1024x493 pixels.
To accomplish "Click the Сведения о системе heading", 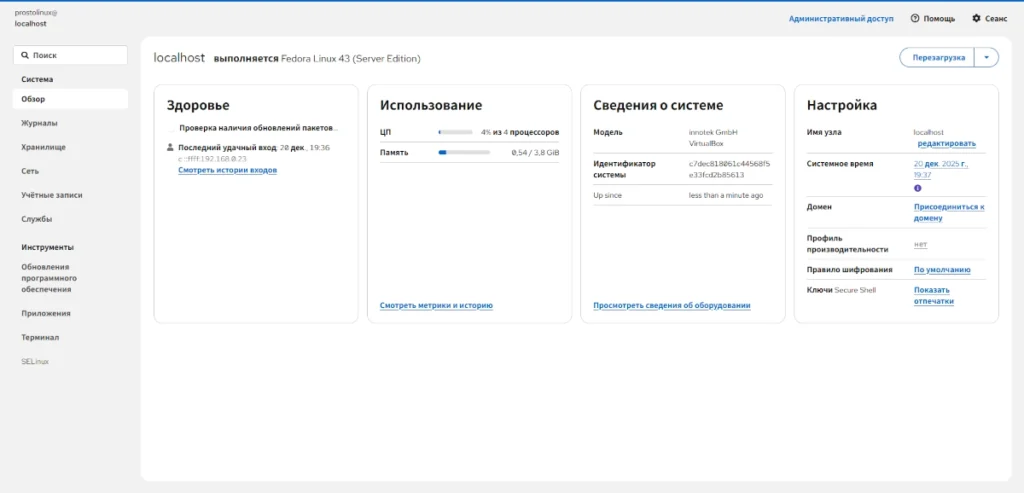I will [x=658, y=105].
